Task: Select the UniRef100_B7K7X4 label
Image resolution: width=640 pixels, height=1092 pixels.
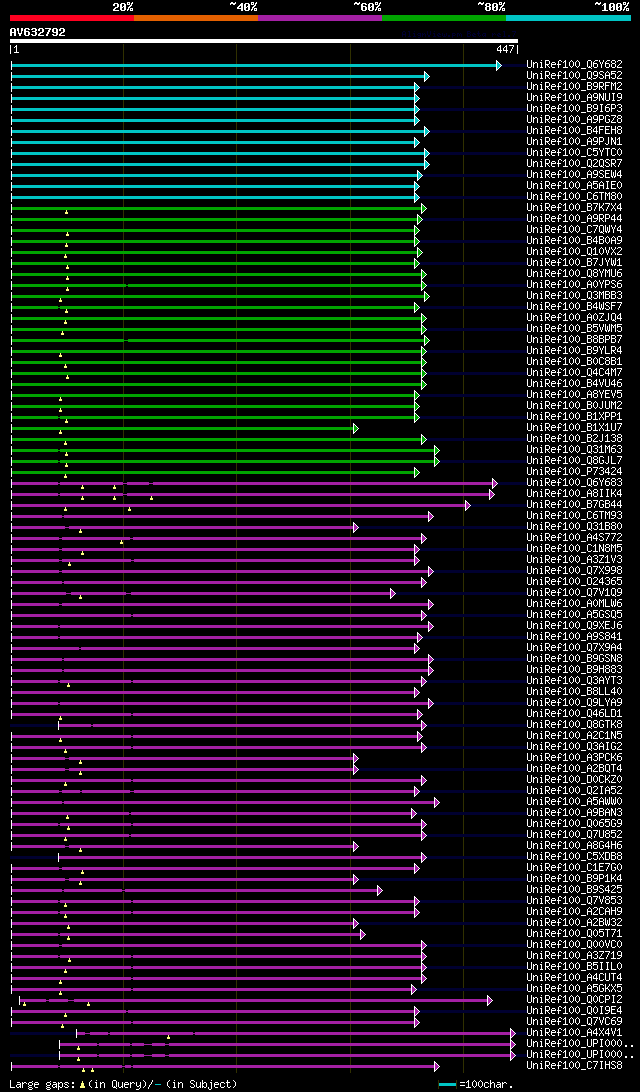Action: tap(575, 208)
